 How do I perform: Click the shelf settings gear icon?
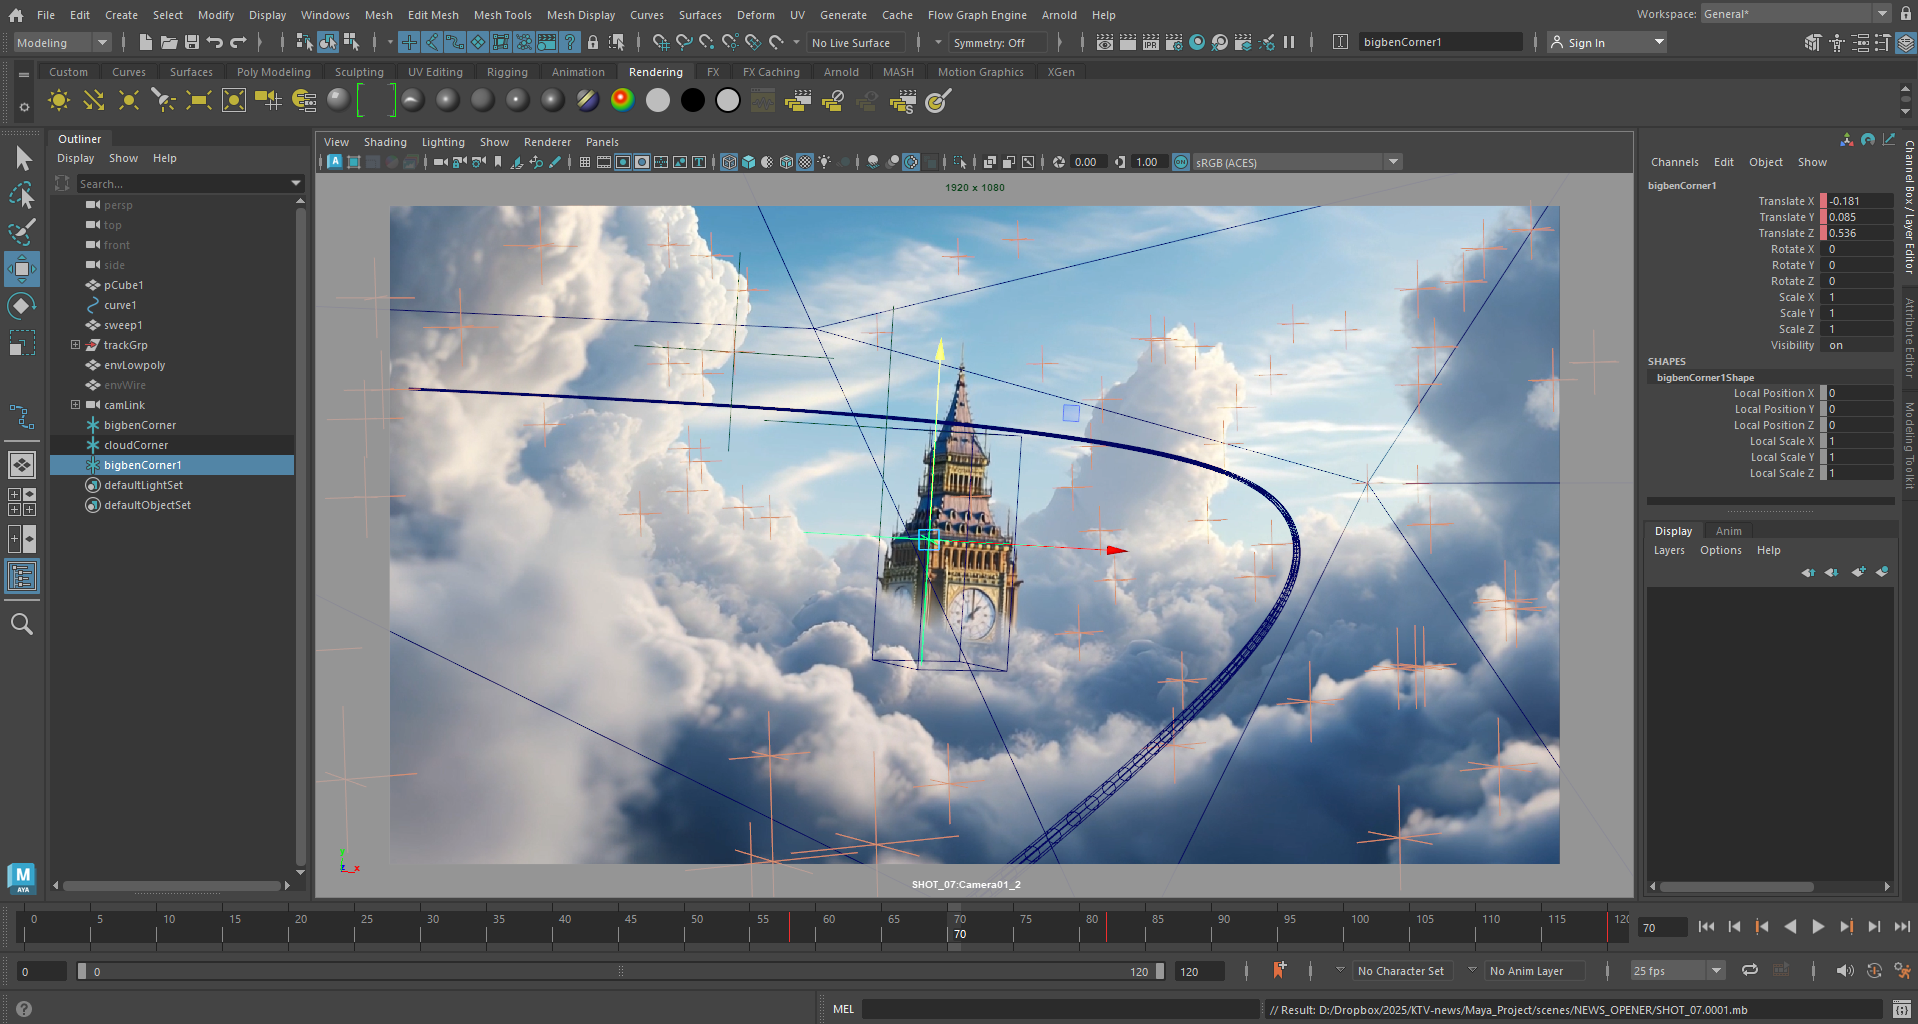(24, 107)
